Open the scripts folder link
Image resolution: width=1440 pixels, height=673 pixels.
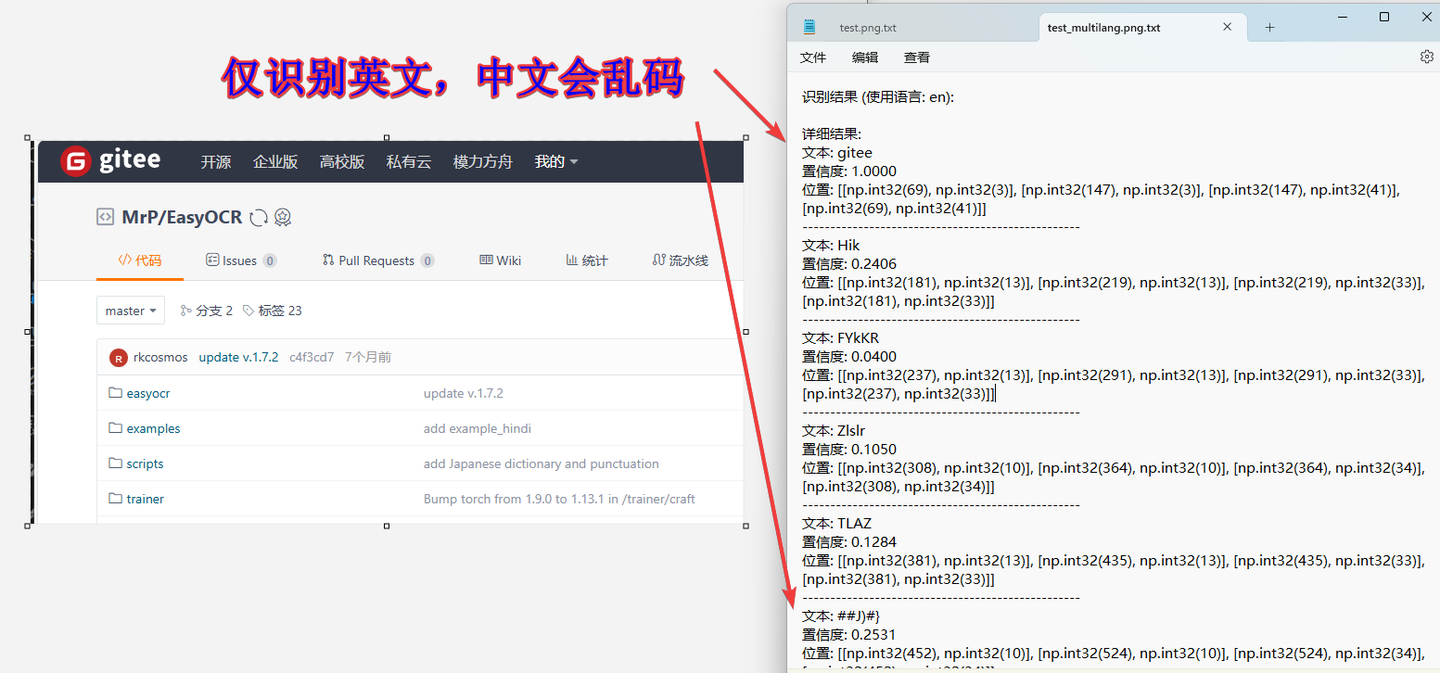(x=144, y=463)
